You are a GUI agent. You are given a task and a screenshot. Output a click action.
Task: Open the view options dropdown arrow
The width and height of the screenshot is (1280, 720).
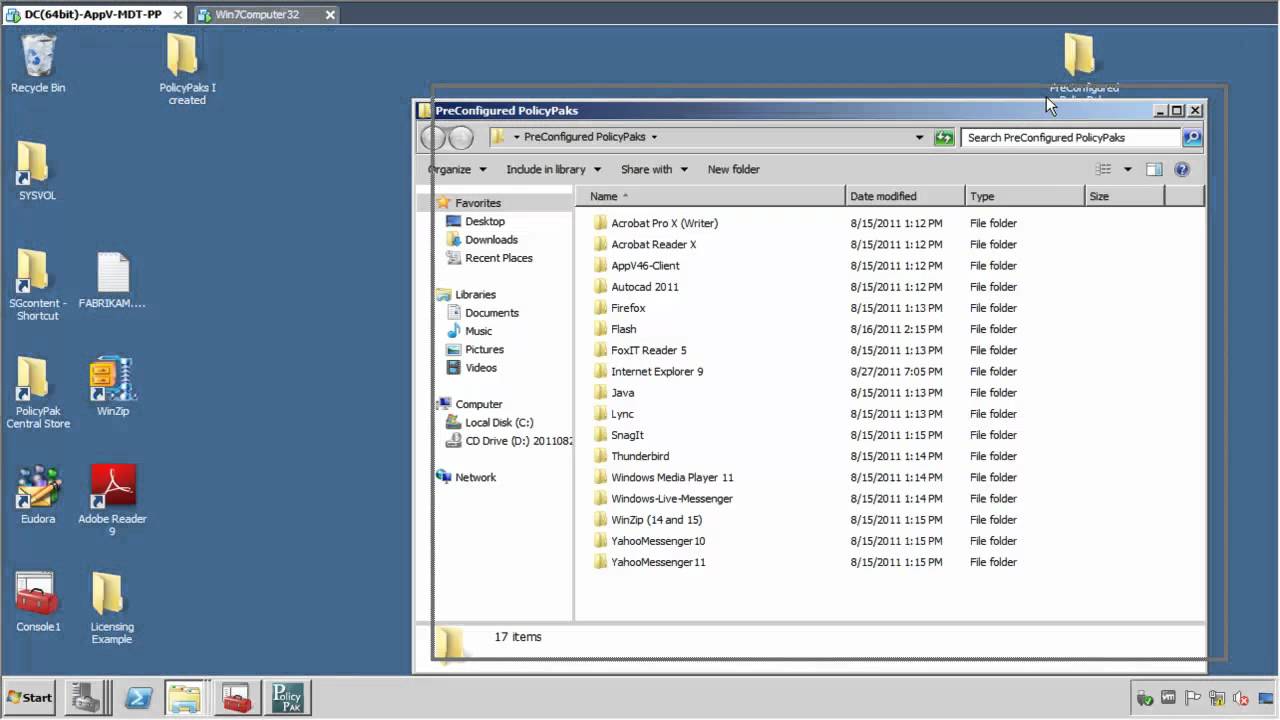pos(1127,169)
